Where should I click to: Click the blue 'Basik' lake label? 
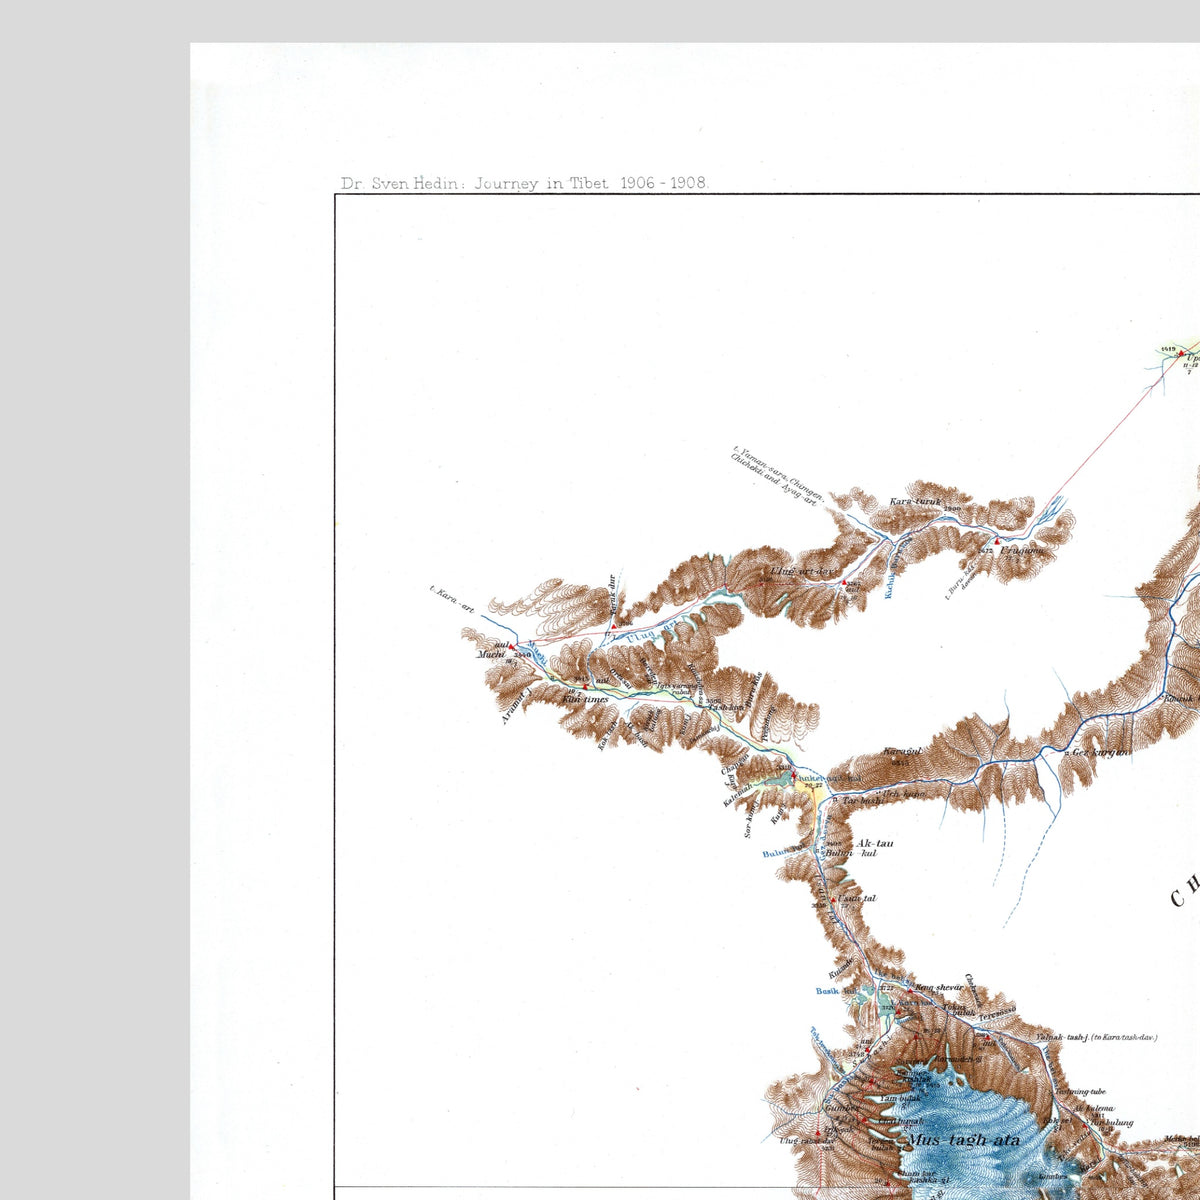tap(827, 991)
